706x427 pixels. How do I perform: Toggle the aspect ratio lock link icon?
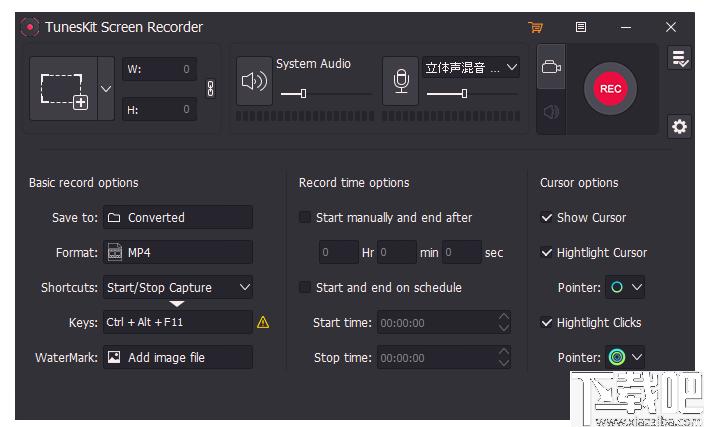(x=210, y=89)
